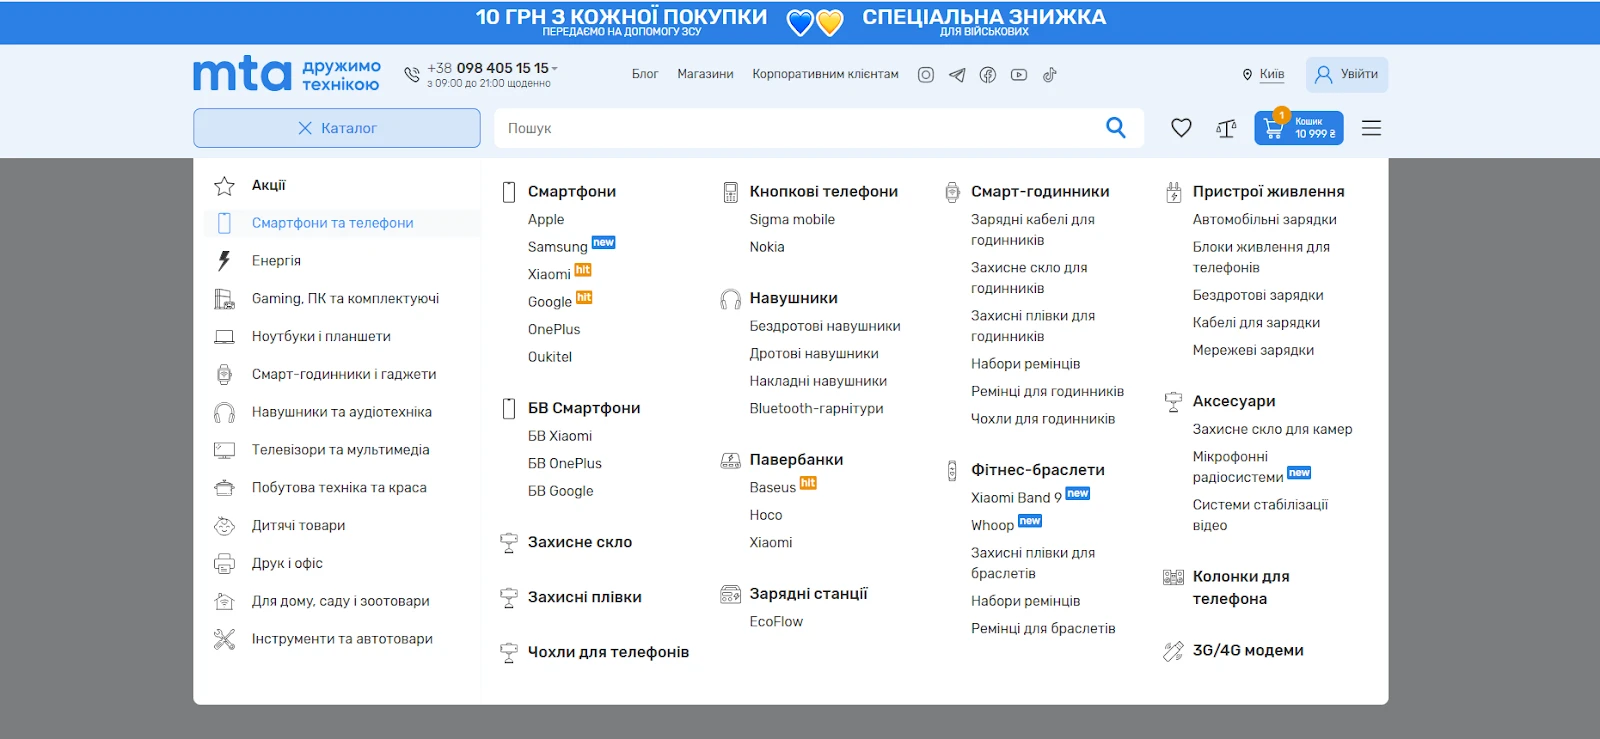Image resolution: width=1600 pixels, height=739 pixels.
Task: Click the Ноутбуки і планшети laptop icon
Action: pyautogui.click(x=224, y=337)
